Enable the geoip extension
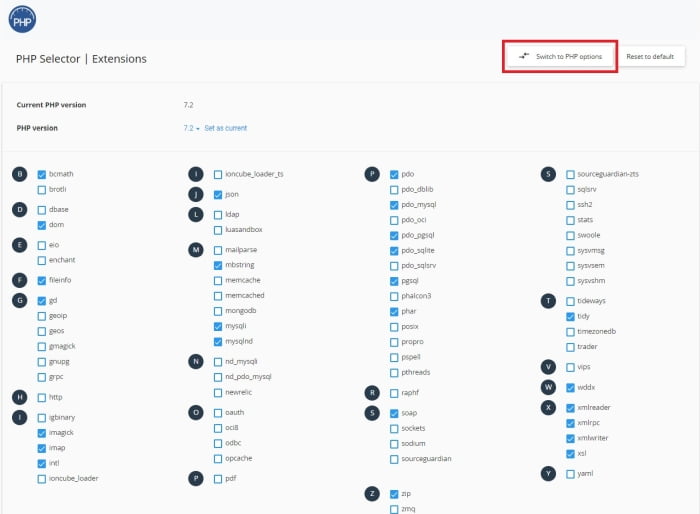This screenshot has width=700, height=514. 42,316
